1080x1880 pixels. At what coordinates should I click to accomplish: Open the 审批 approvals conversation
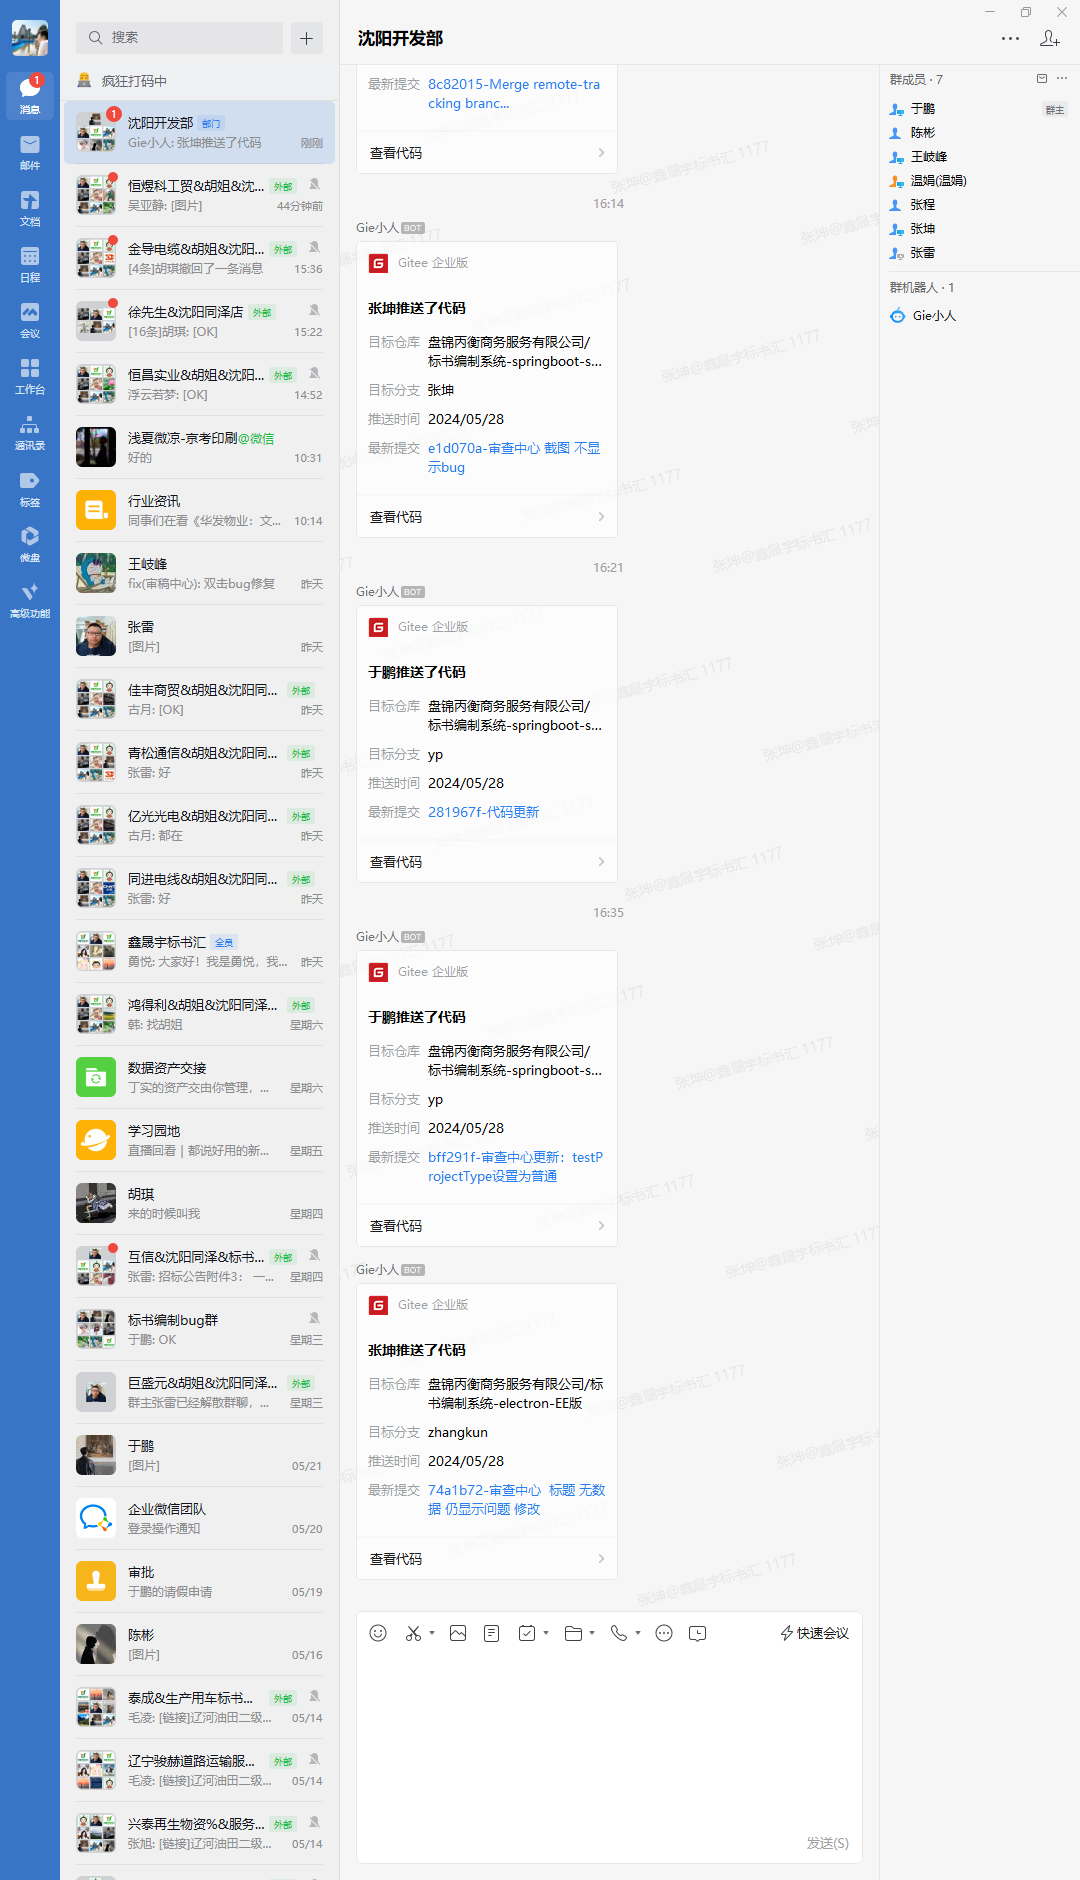point(200,1581)
